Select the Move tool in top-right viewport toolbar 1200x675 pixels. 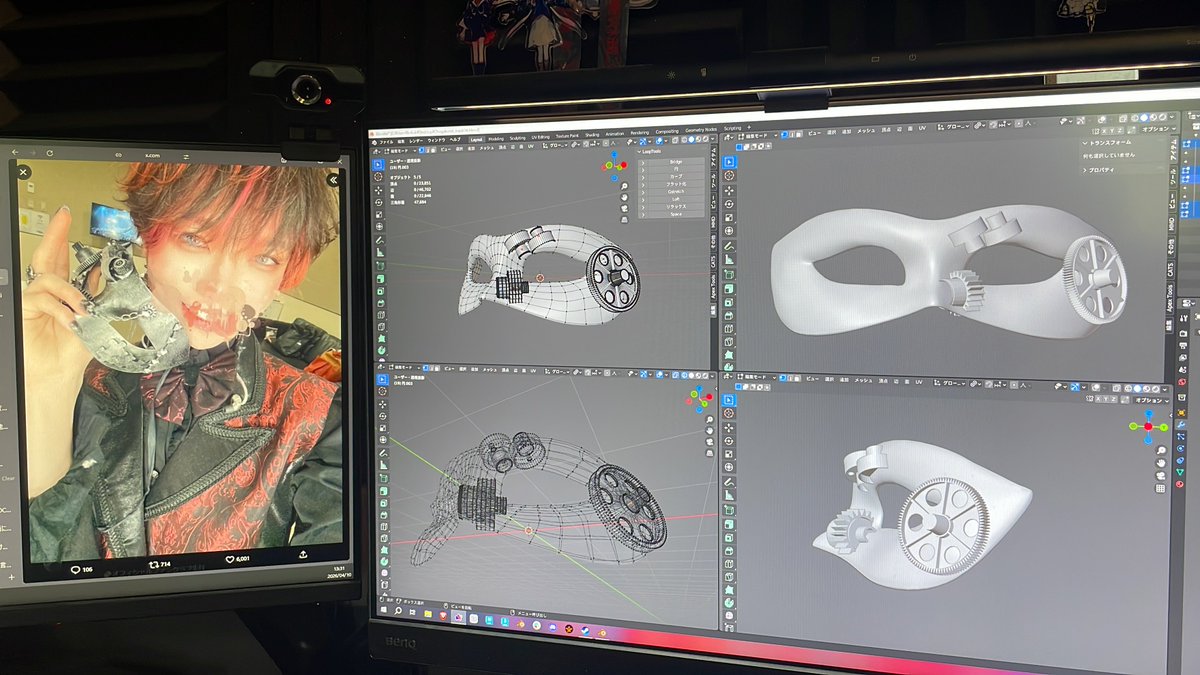point(729,191)
